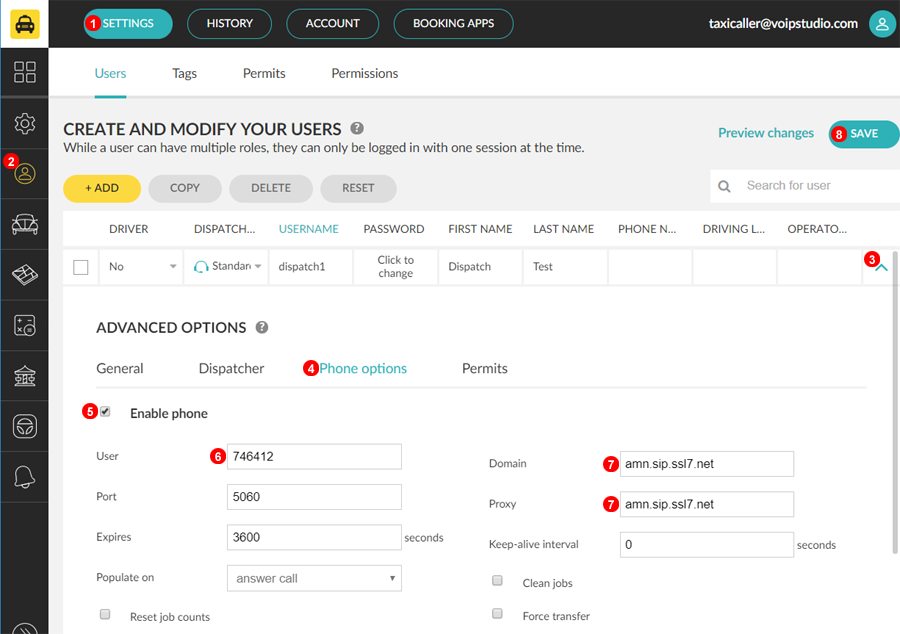
Task: Switch to the Tags tab
Action: pyautogui.click(x=184, y=73)
